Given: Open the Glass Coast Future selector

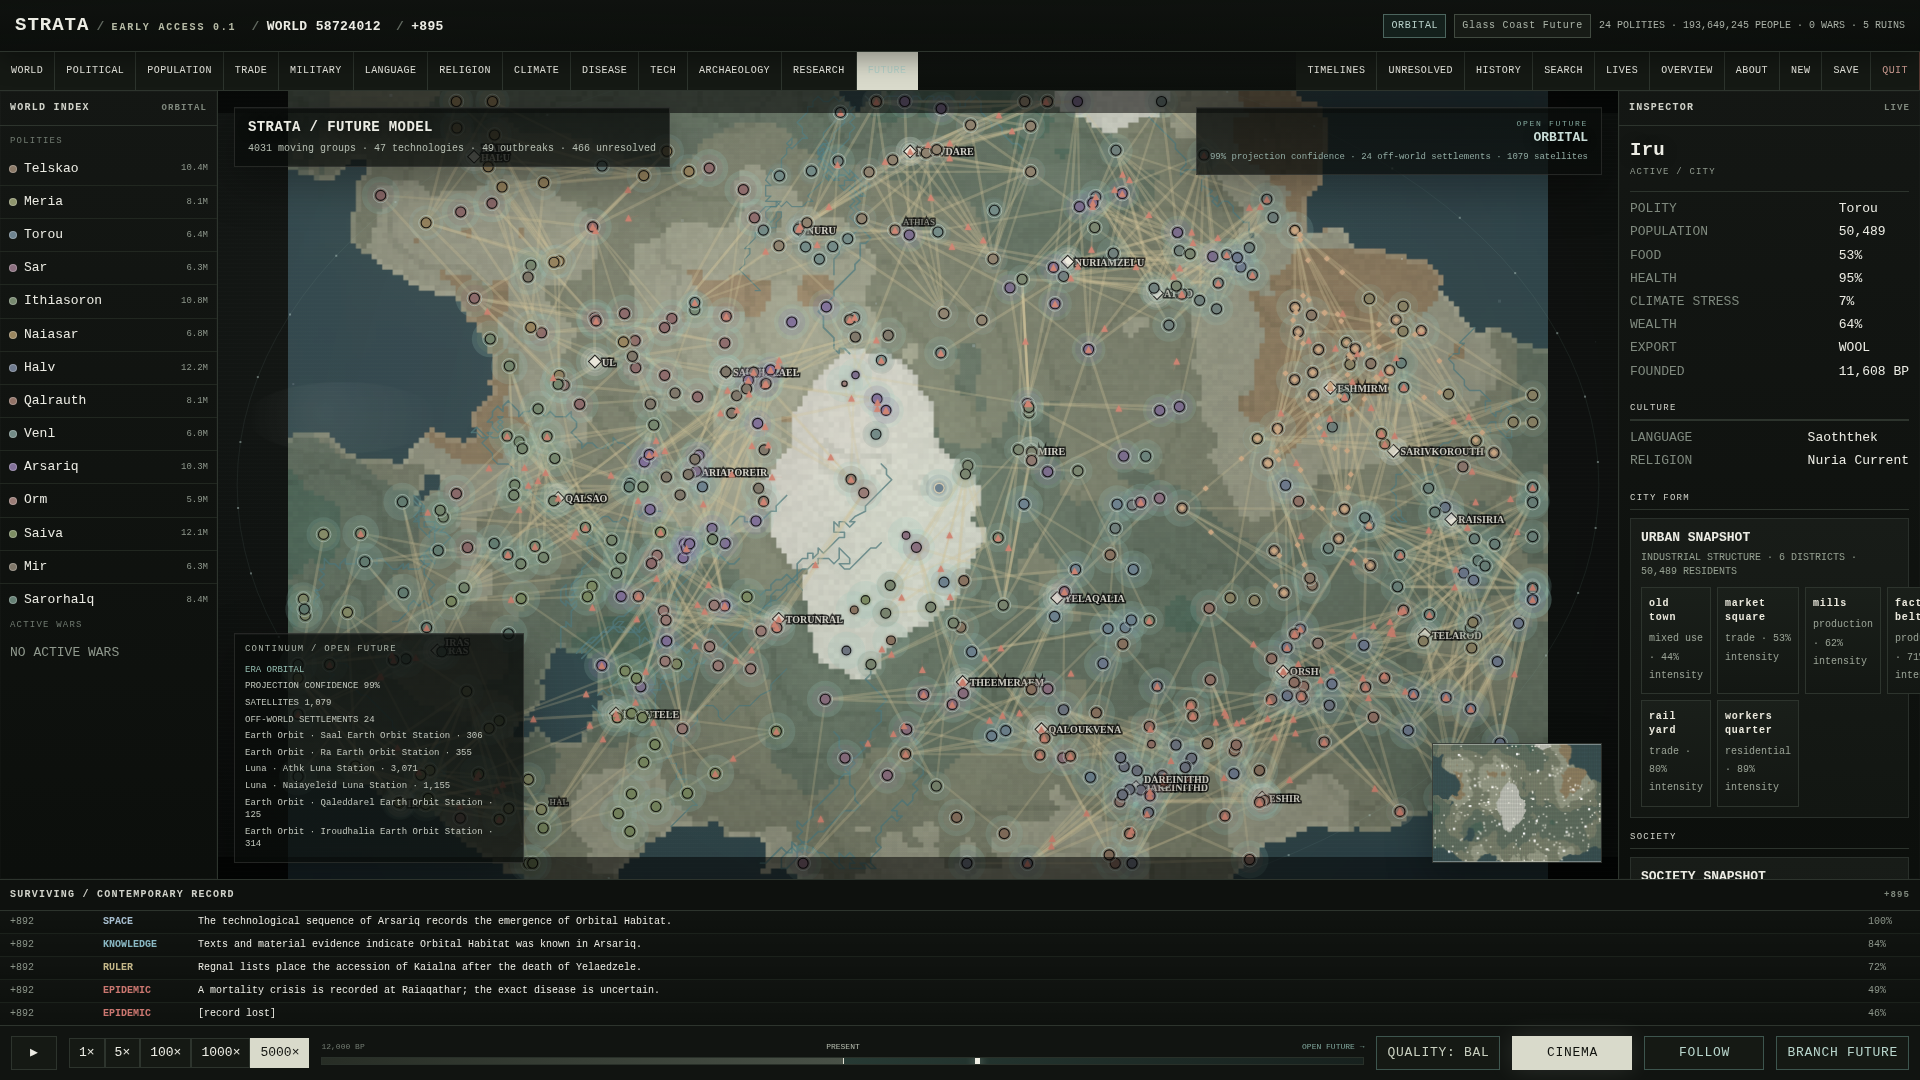Looking at the screenshot, I should (1522, 26).
